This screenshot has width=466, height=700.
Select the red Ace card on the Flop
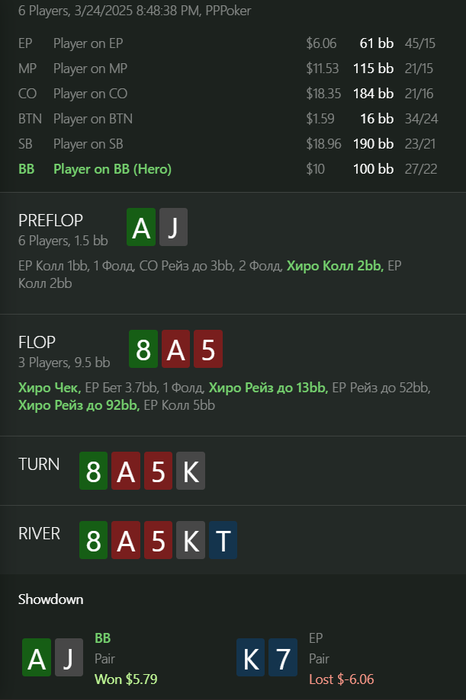(x=175, y=349)
